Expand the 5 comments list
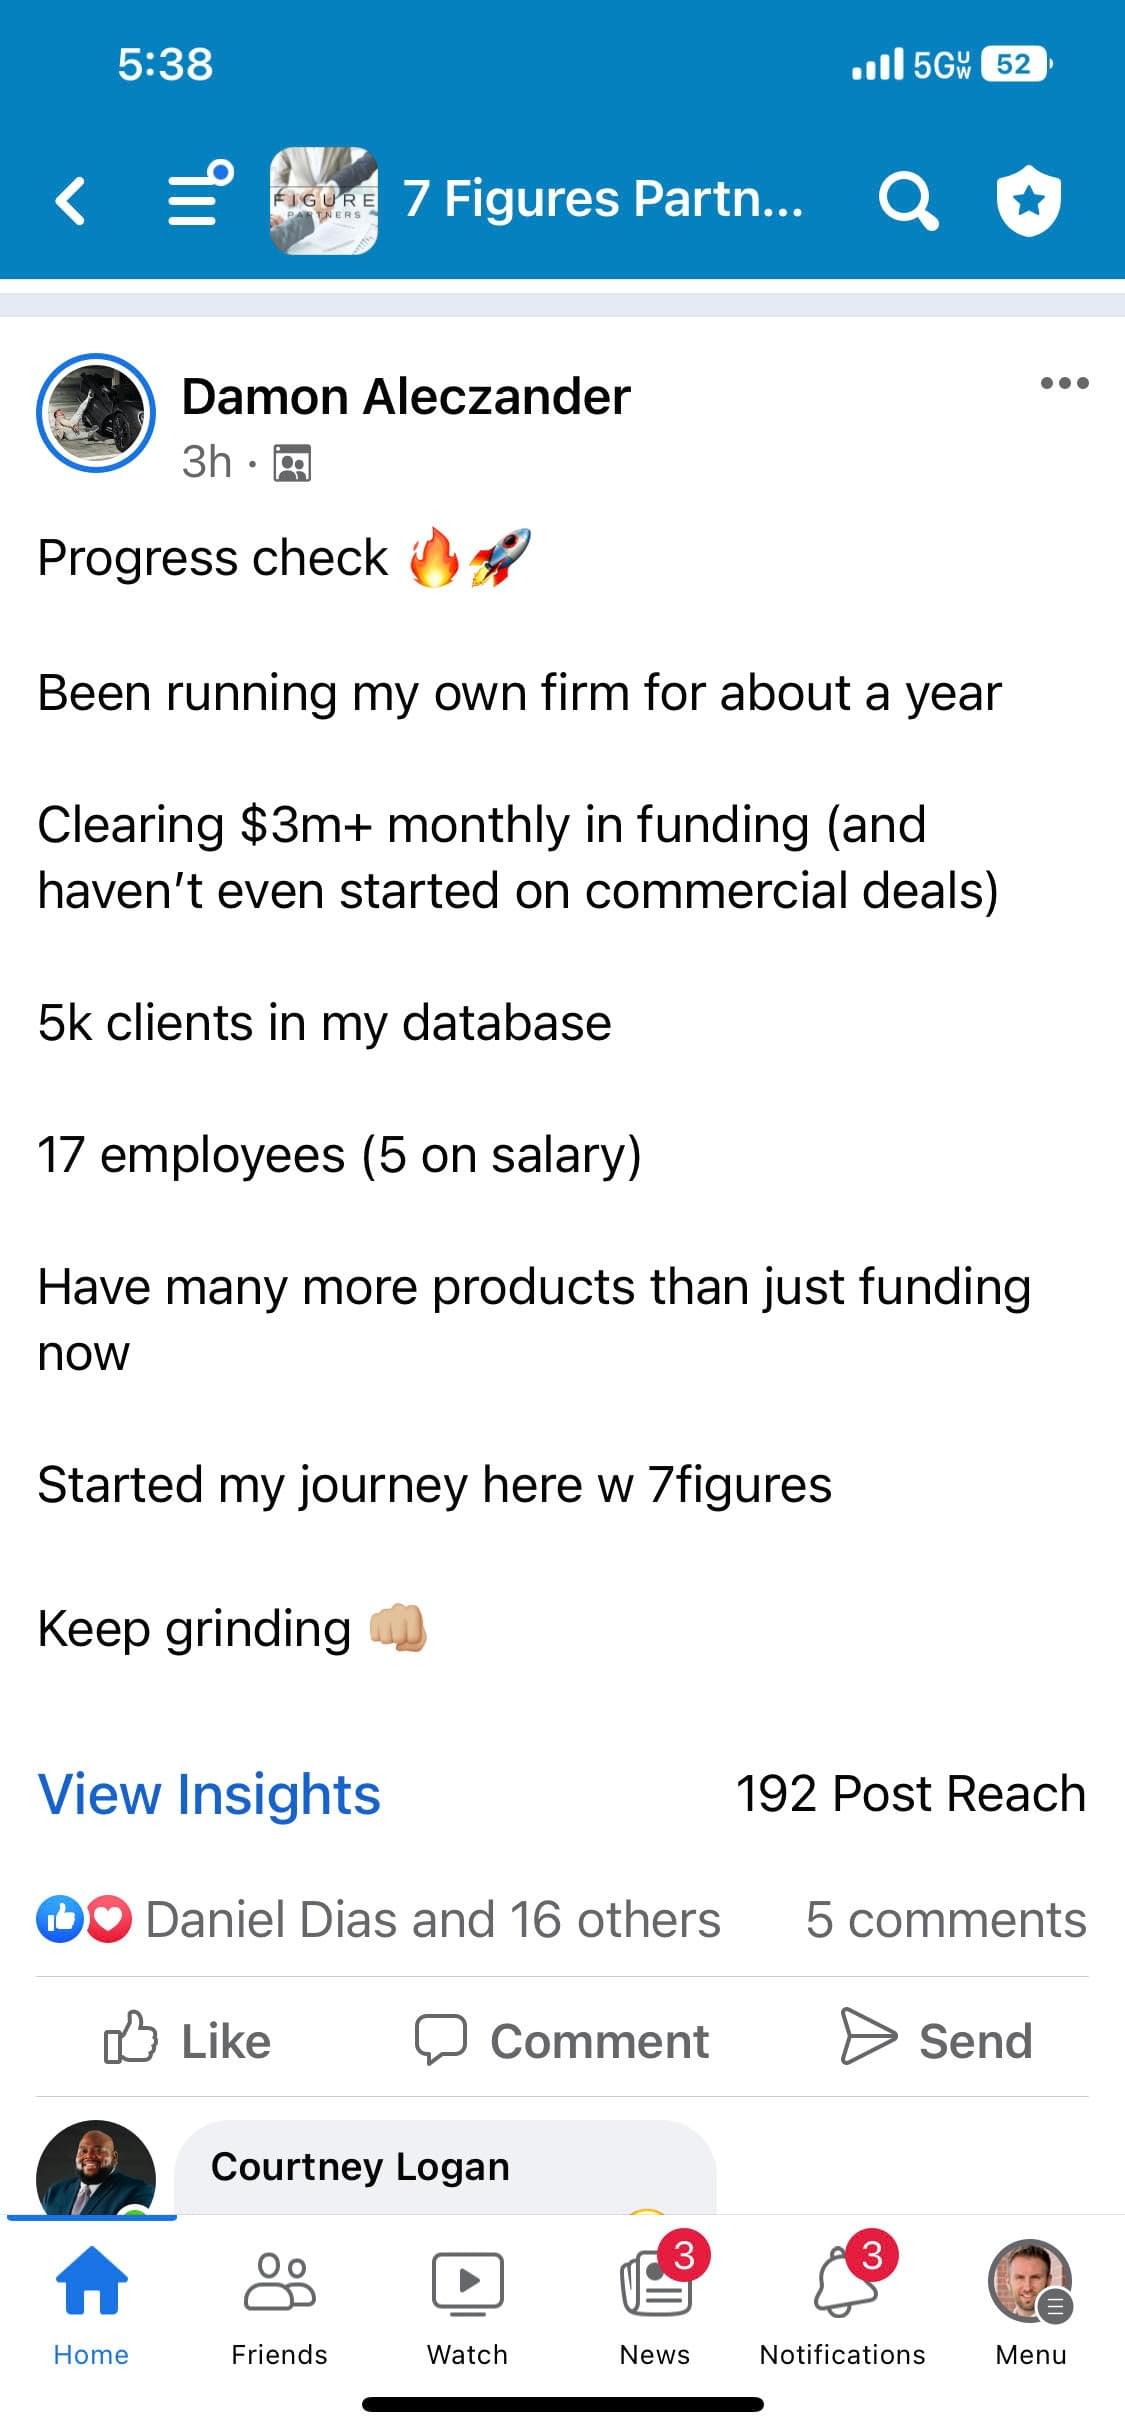This screenshot has height=2436, width=1125. [945, 1920]
